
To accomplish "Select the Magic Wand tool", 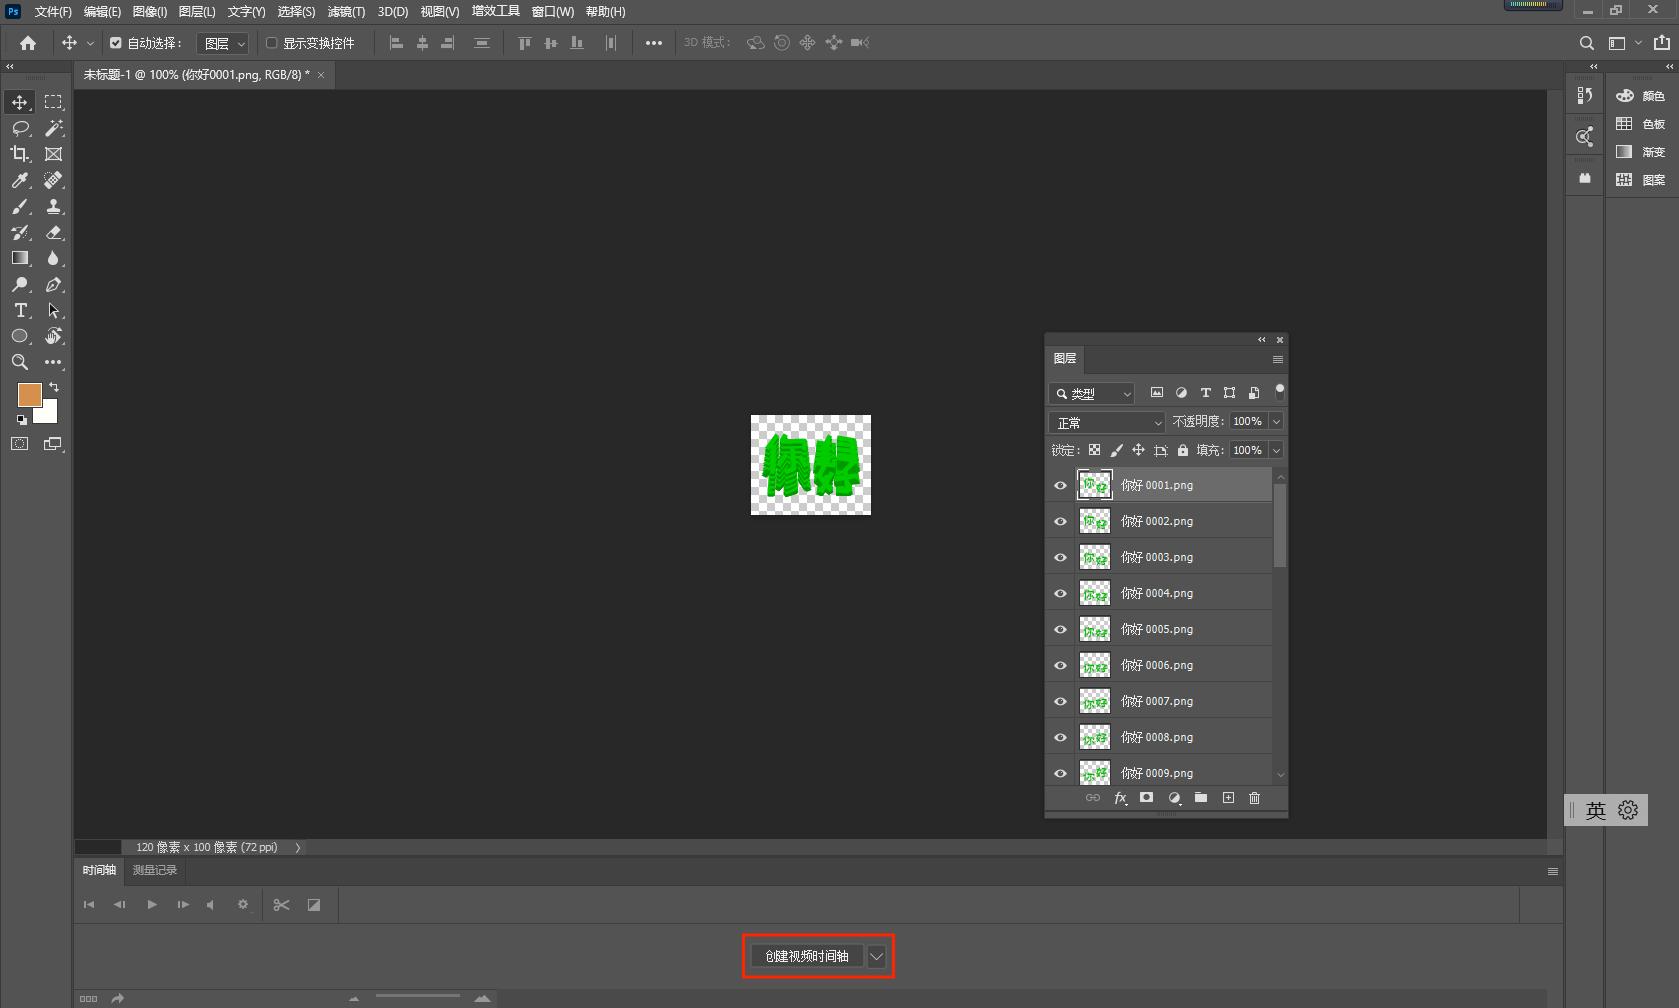I will 54,128.
